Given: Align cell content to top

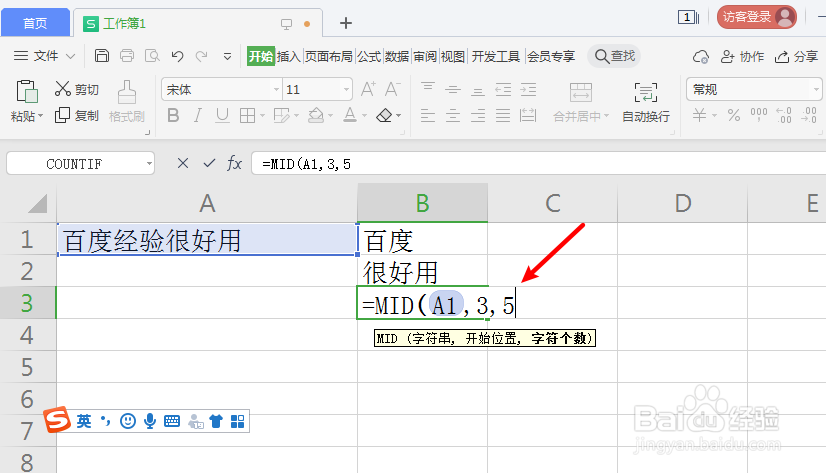Looking at the screenshot, I should pos(428,87).
